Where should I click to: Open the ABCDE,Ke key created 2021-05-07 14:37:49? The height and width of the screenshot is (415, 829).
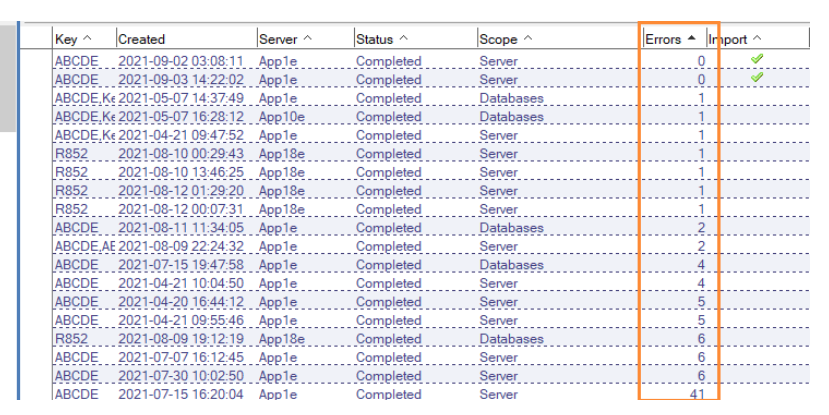click(x=84, y=98)
